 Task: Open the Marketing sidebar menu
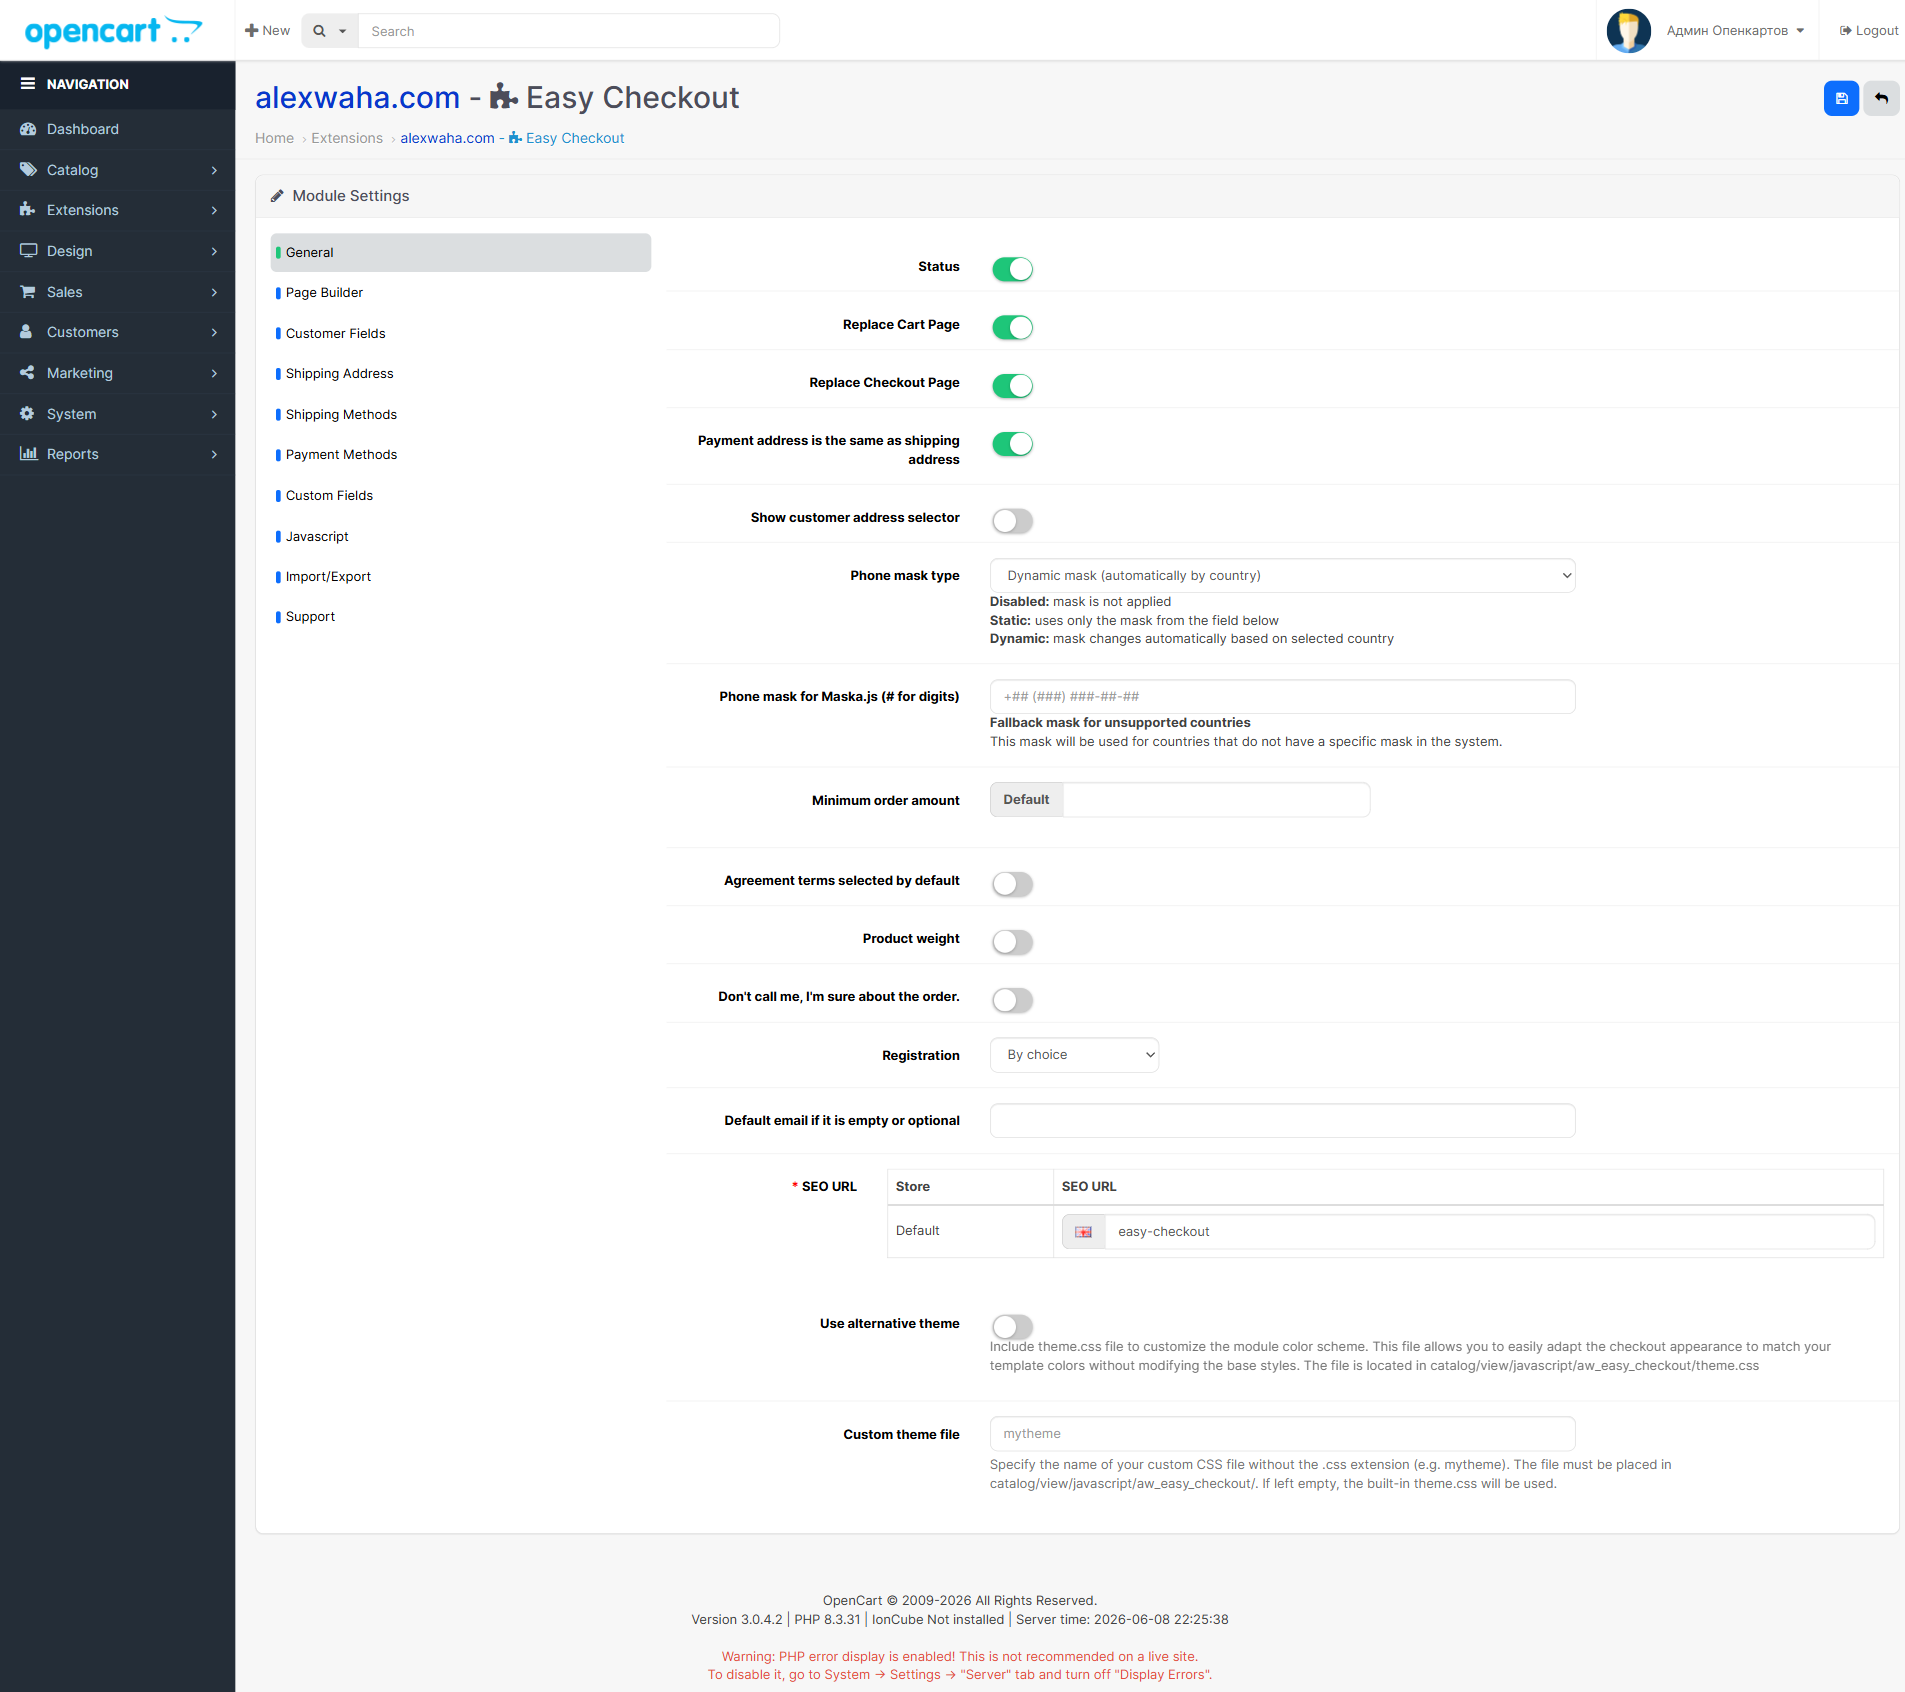coord(118,373)
